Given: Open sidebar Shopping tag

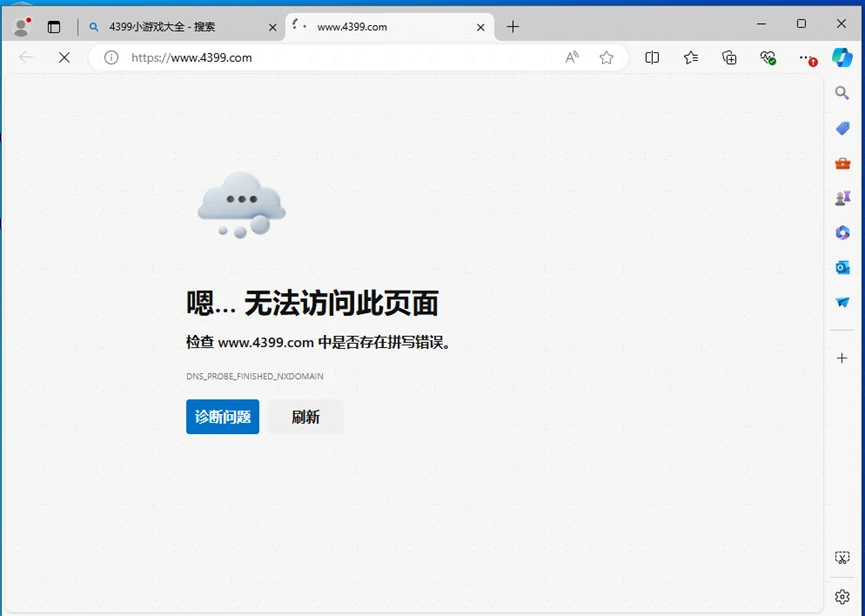Looking at the screenshot, I should [x=842, y=128].
